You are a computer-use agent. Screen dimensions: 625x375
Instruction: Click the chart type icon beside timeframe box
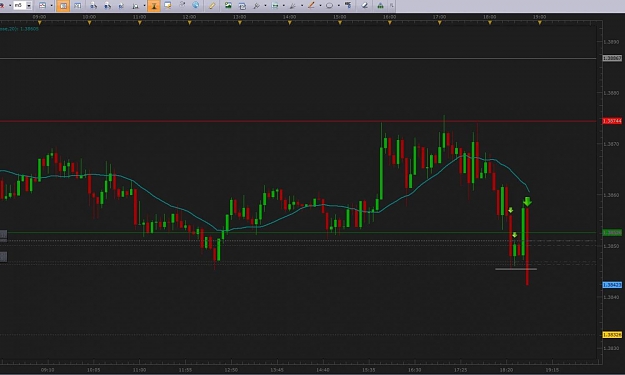pyautogui.click(x=43, y=6)
